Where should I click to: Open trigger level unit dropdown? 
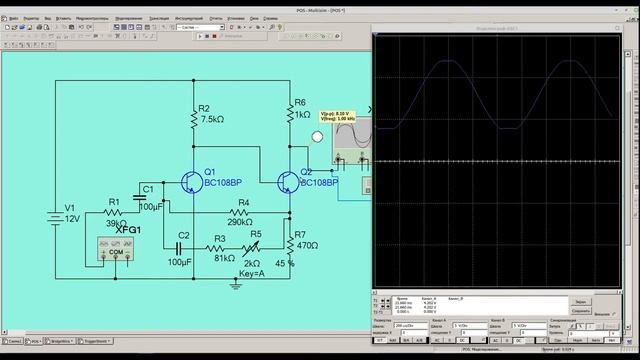click(x=613, y=333)
